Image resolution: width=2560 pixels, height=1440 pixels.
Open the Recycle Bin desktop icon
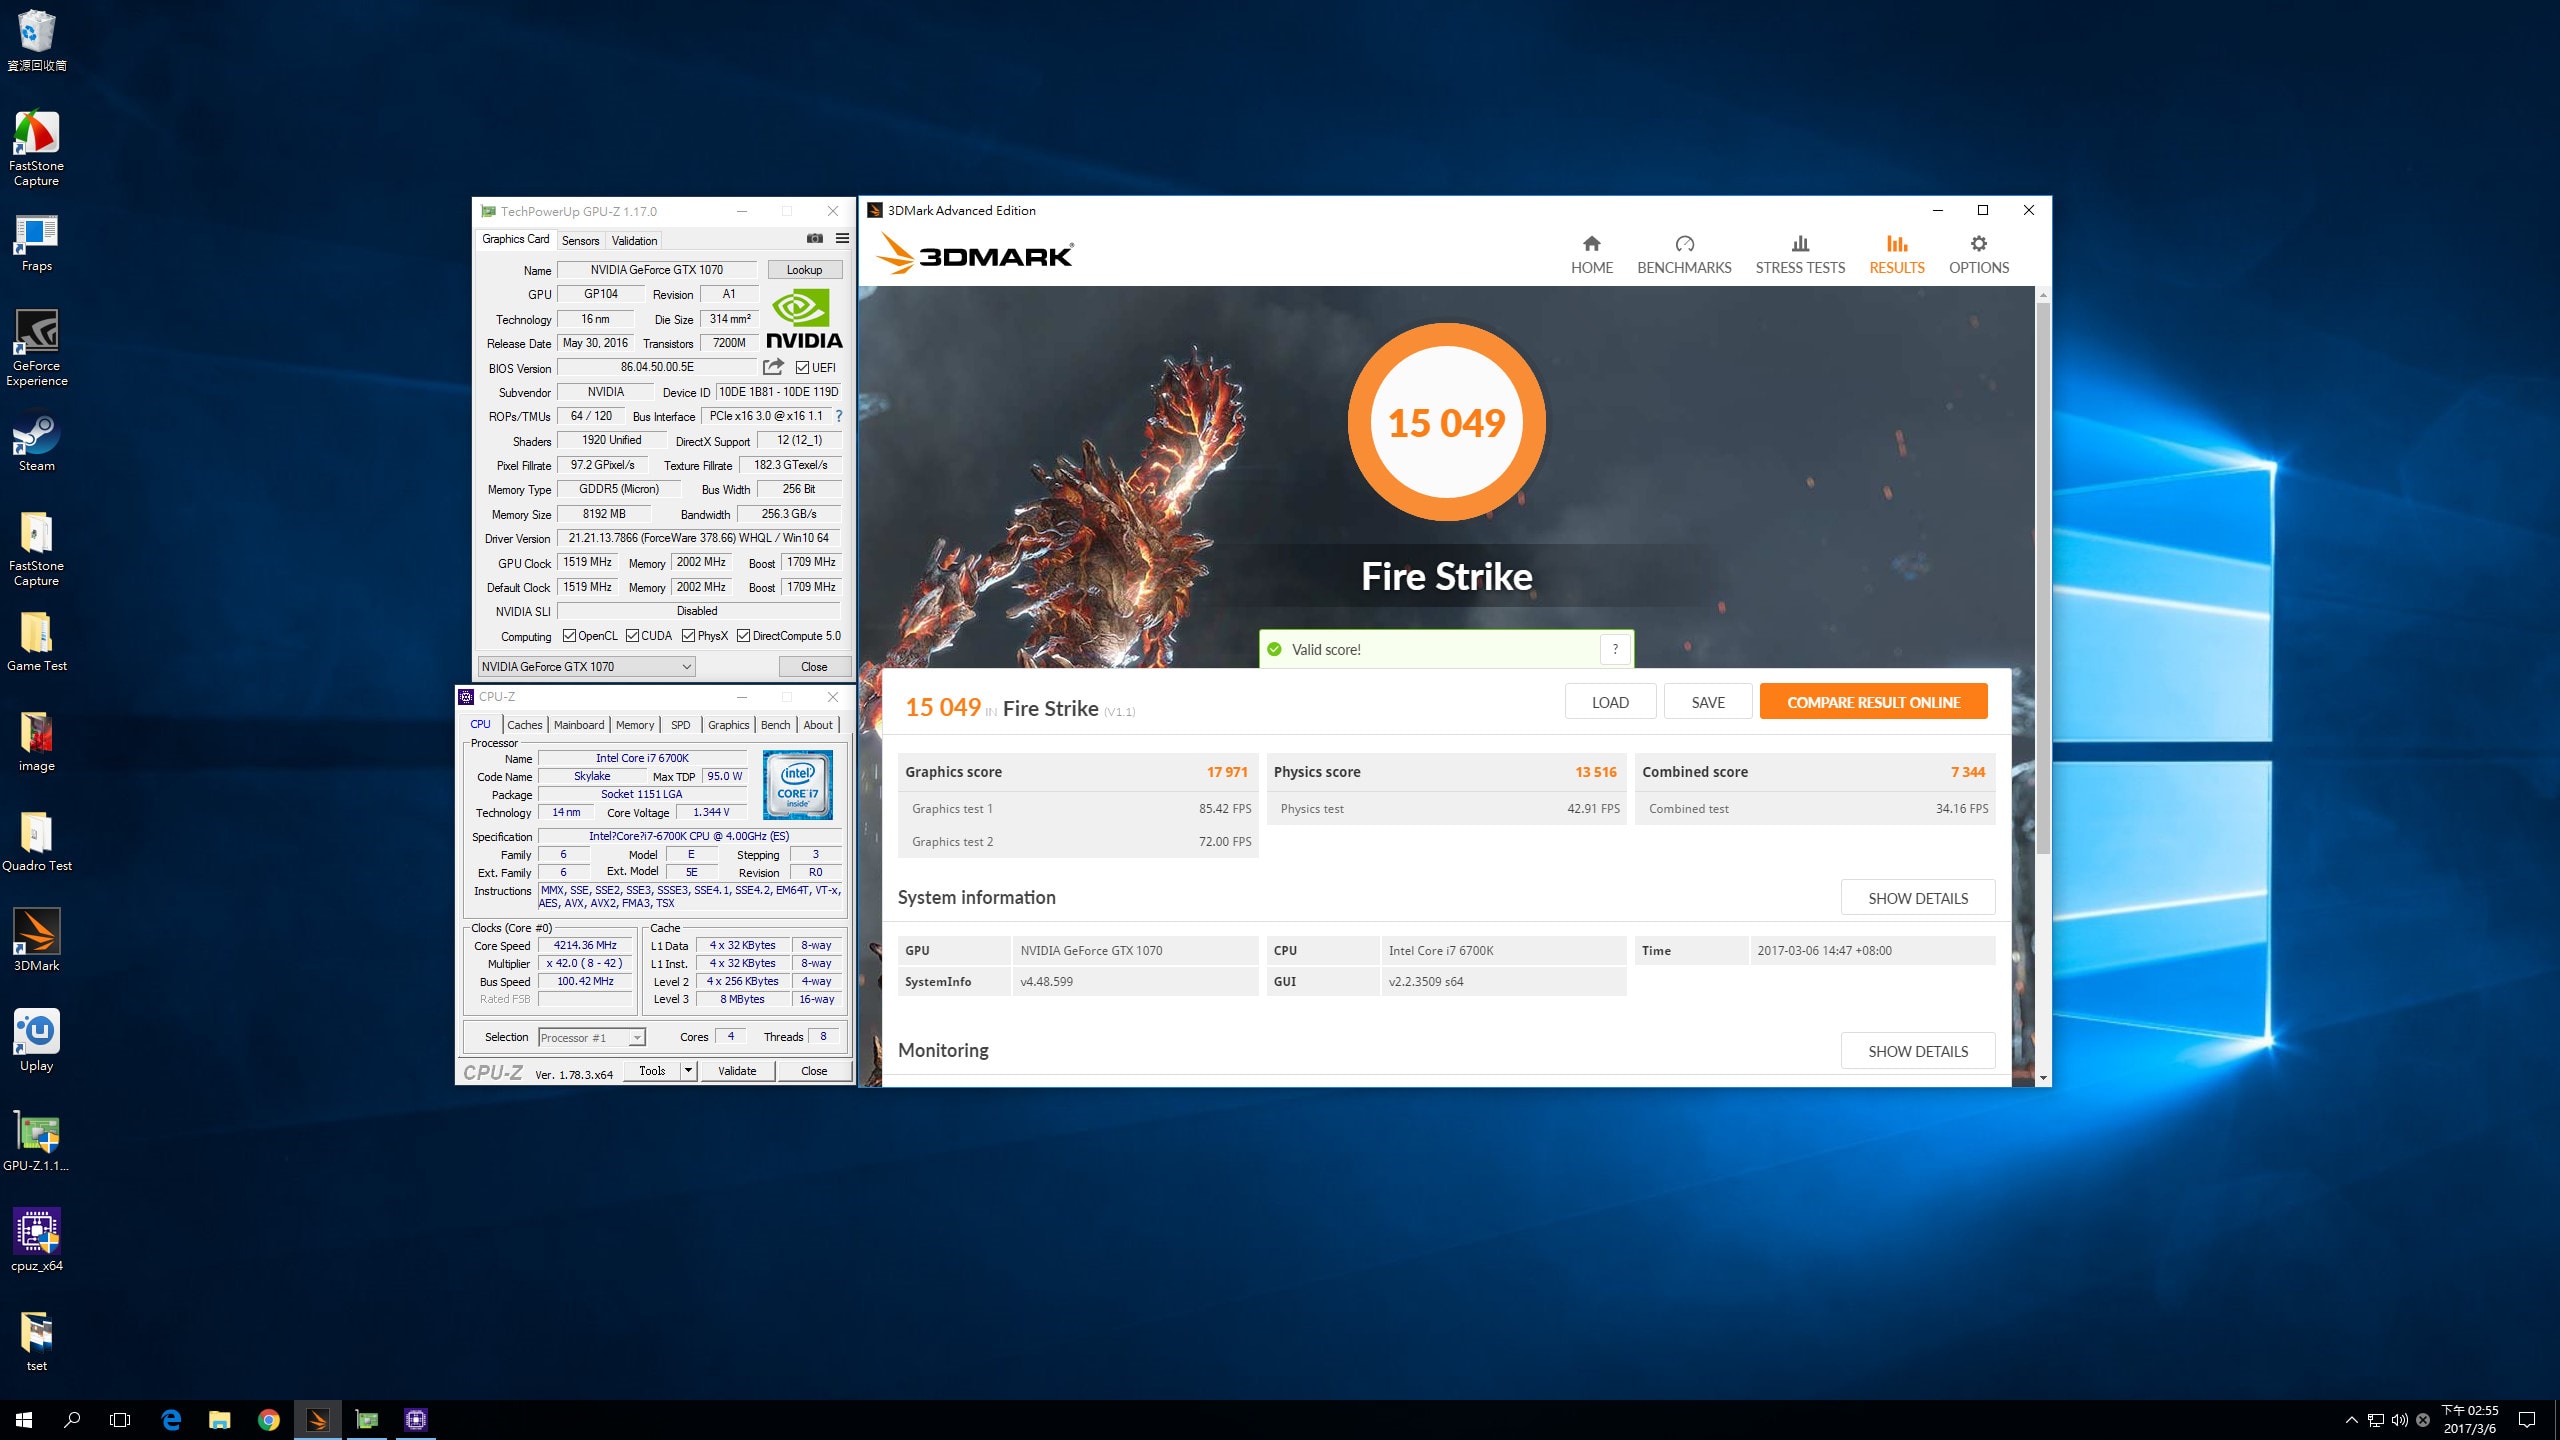pos(36,40)
